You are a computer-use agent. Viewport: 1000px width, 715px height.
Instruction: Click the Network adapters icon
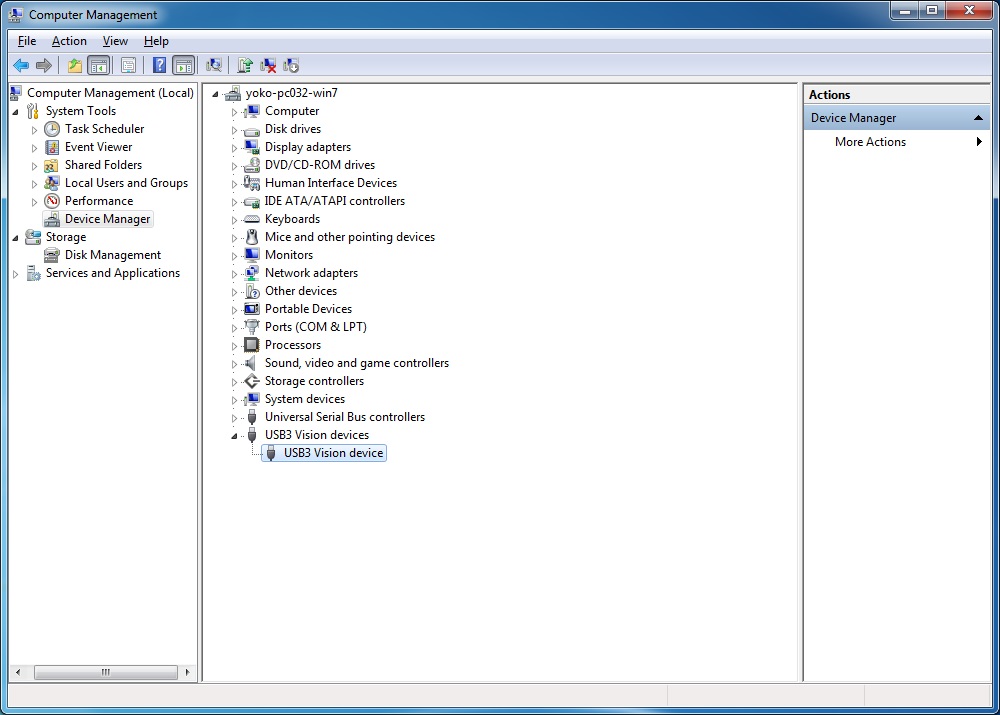point(253,273)
